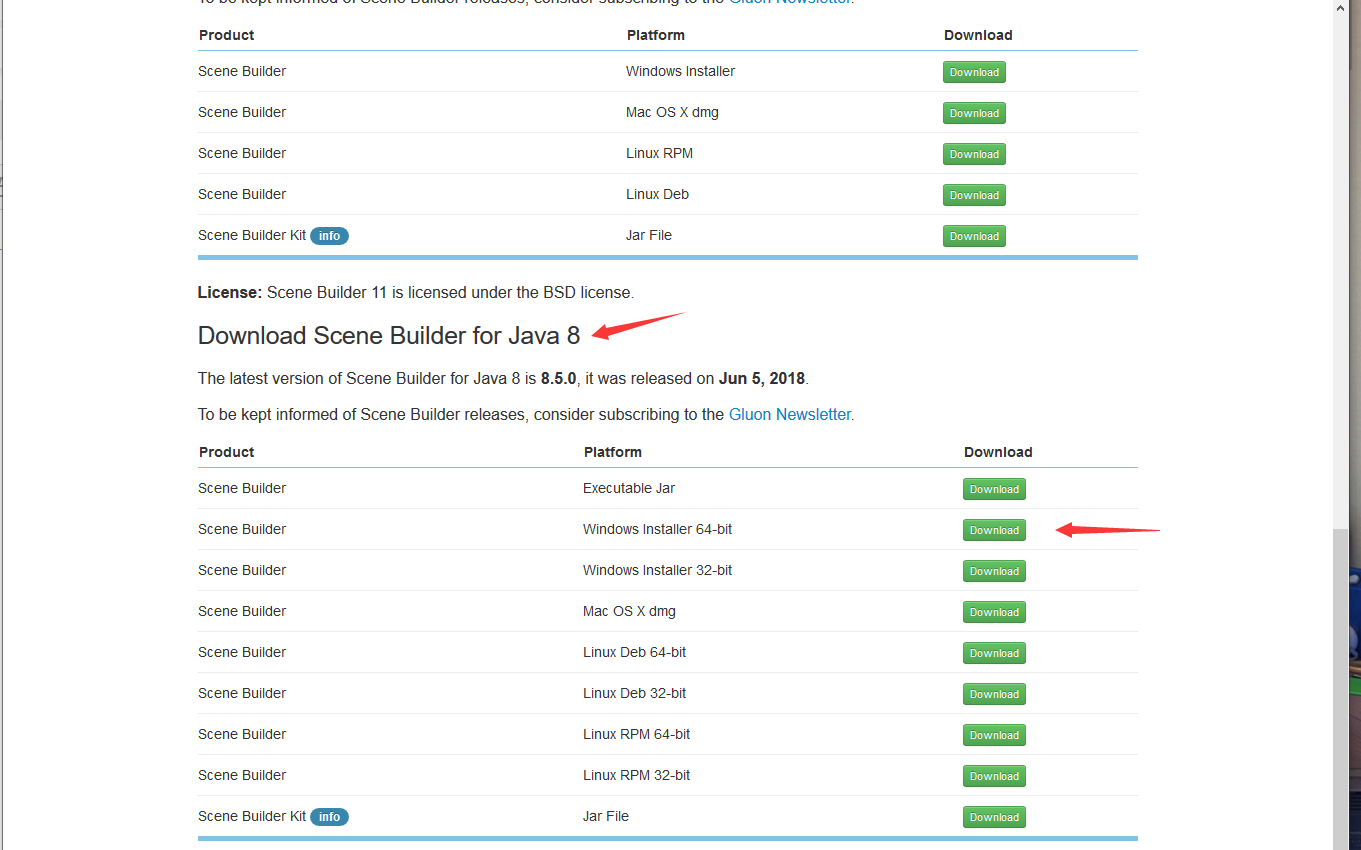
Task: Download Scene Builder Windows Installer
Action: coord(973,71)
